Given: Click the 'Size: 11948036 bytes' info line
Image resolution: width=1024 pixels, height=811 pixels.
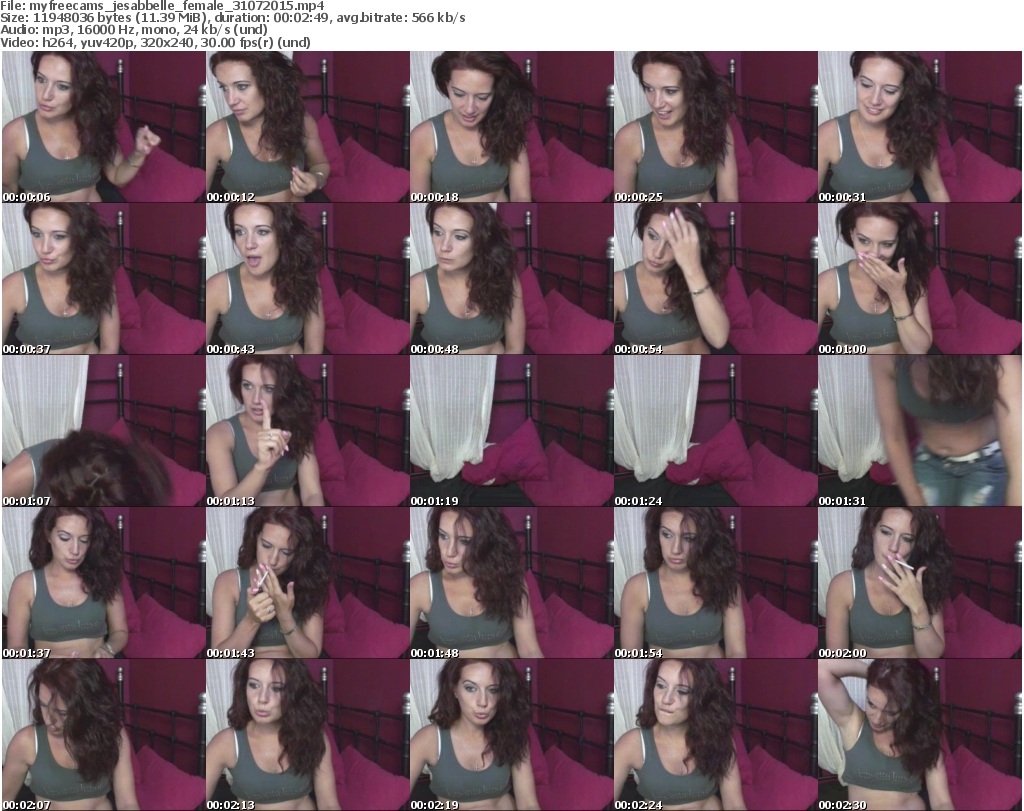Looking at the screenshot, I should (232, 18).
